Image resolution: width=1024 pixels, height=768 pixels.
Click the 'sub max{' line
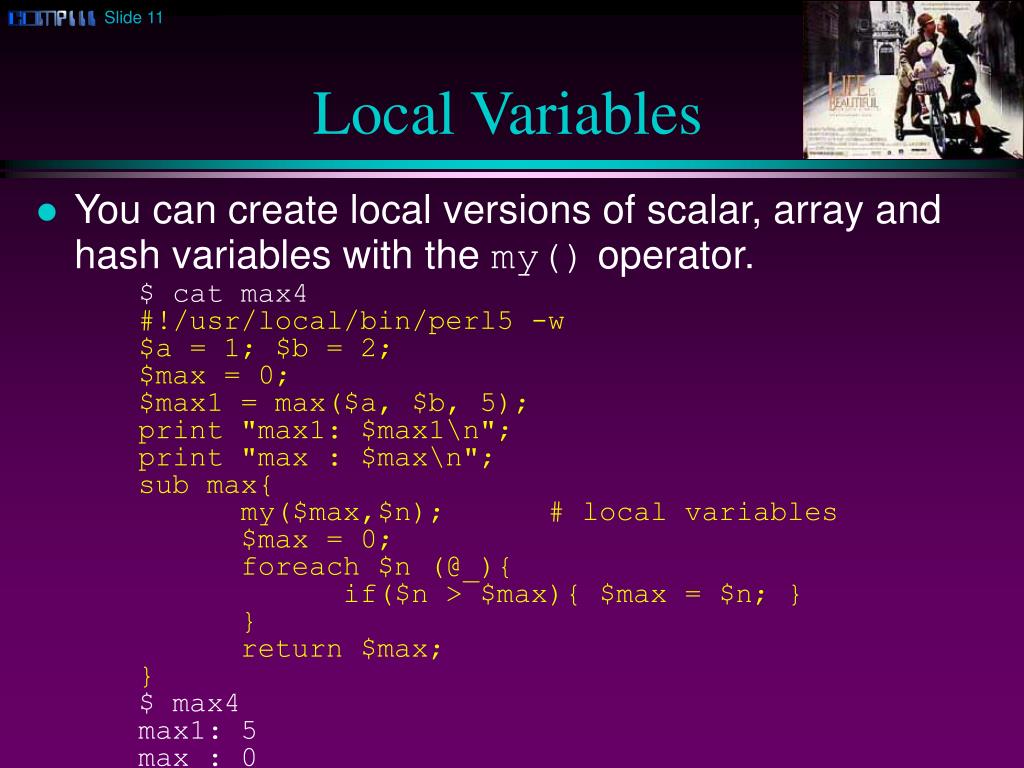point(205,485)
